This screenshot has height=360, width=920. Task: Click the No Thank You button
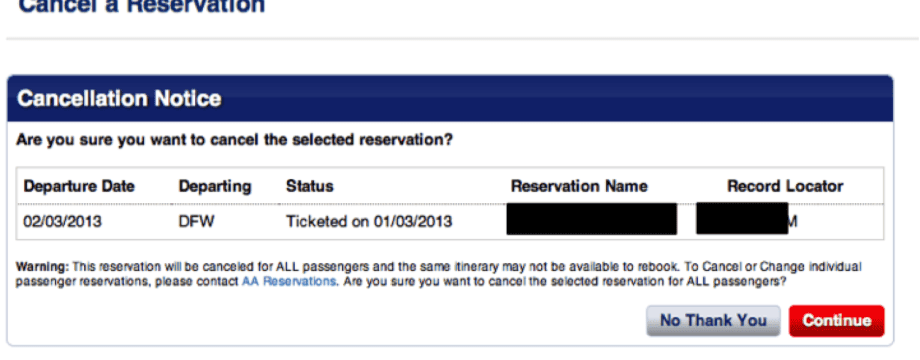(x=713, y=321)
